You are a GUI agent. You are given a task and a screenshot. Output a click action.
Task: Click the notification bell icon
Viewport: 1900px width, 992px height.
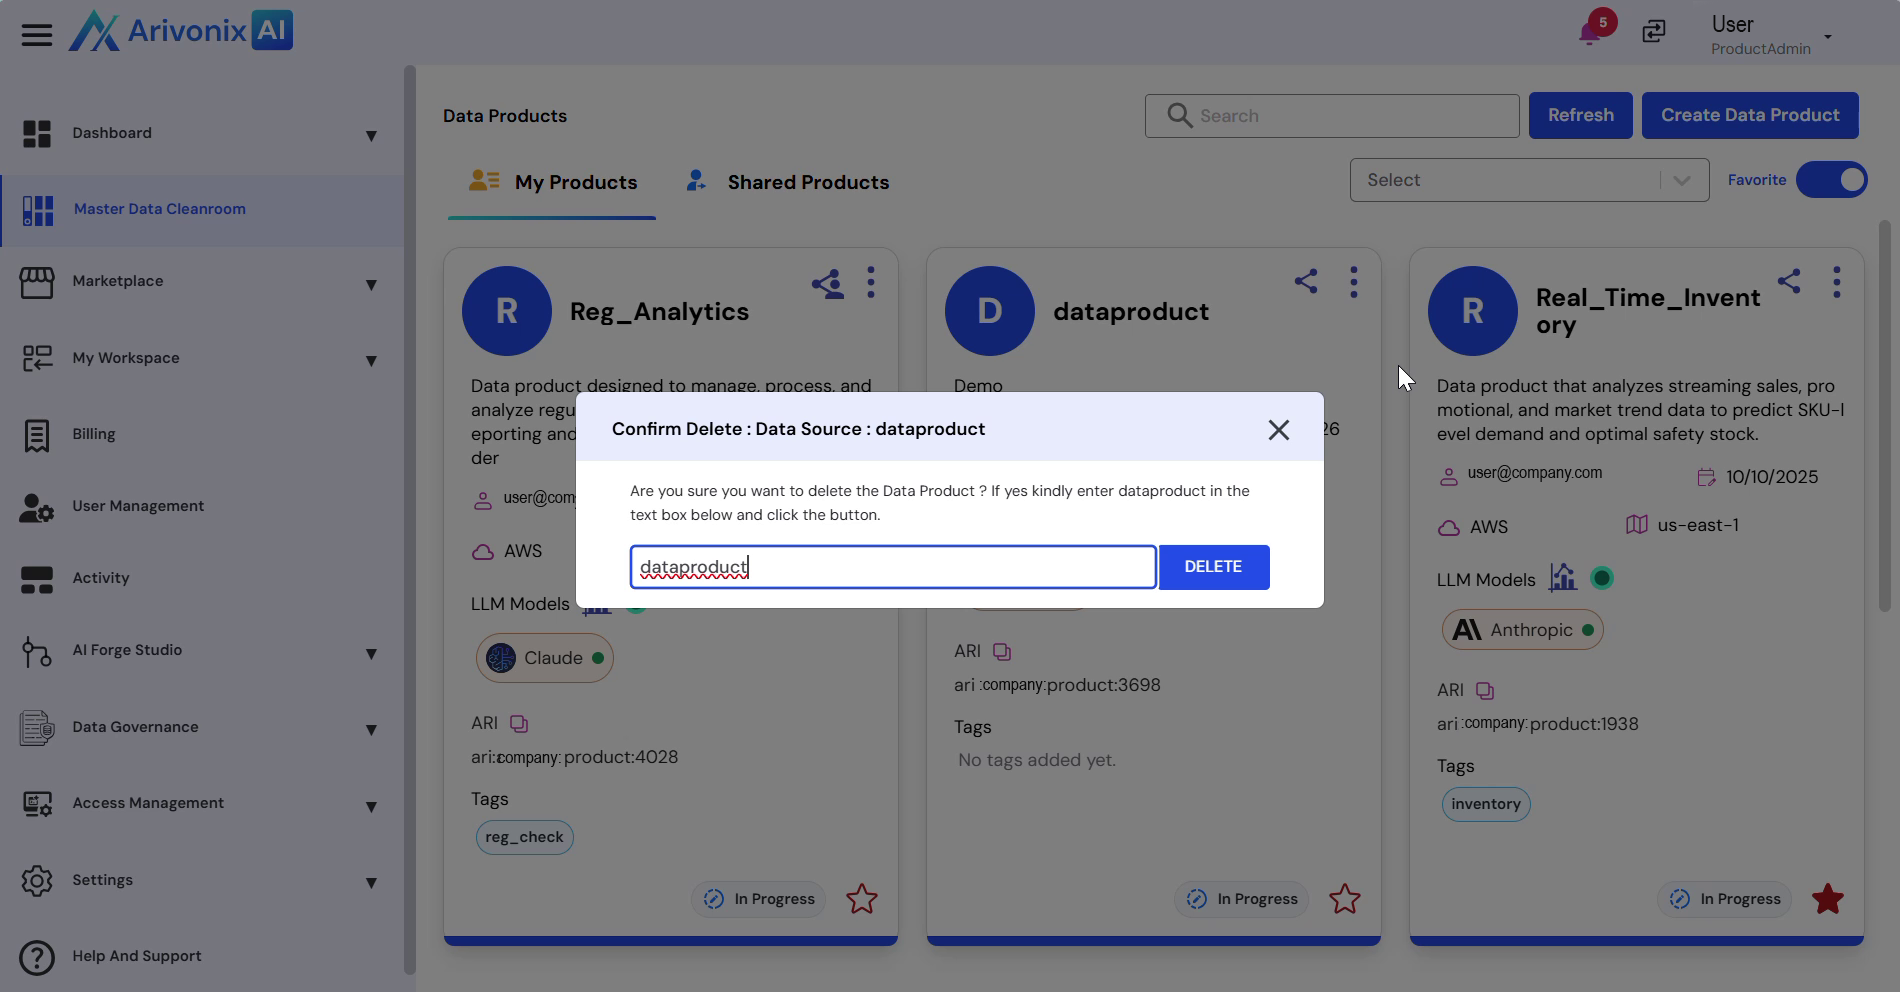(x=1589, y=34)
